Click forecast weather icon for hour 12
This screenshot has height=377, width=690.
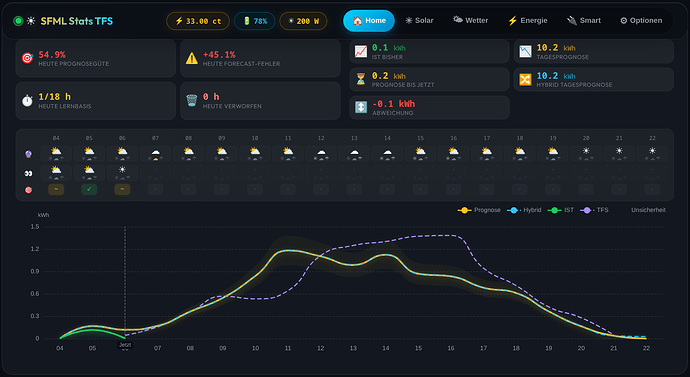[x=321, y=152]
